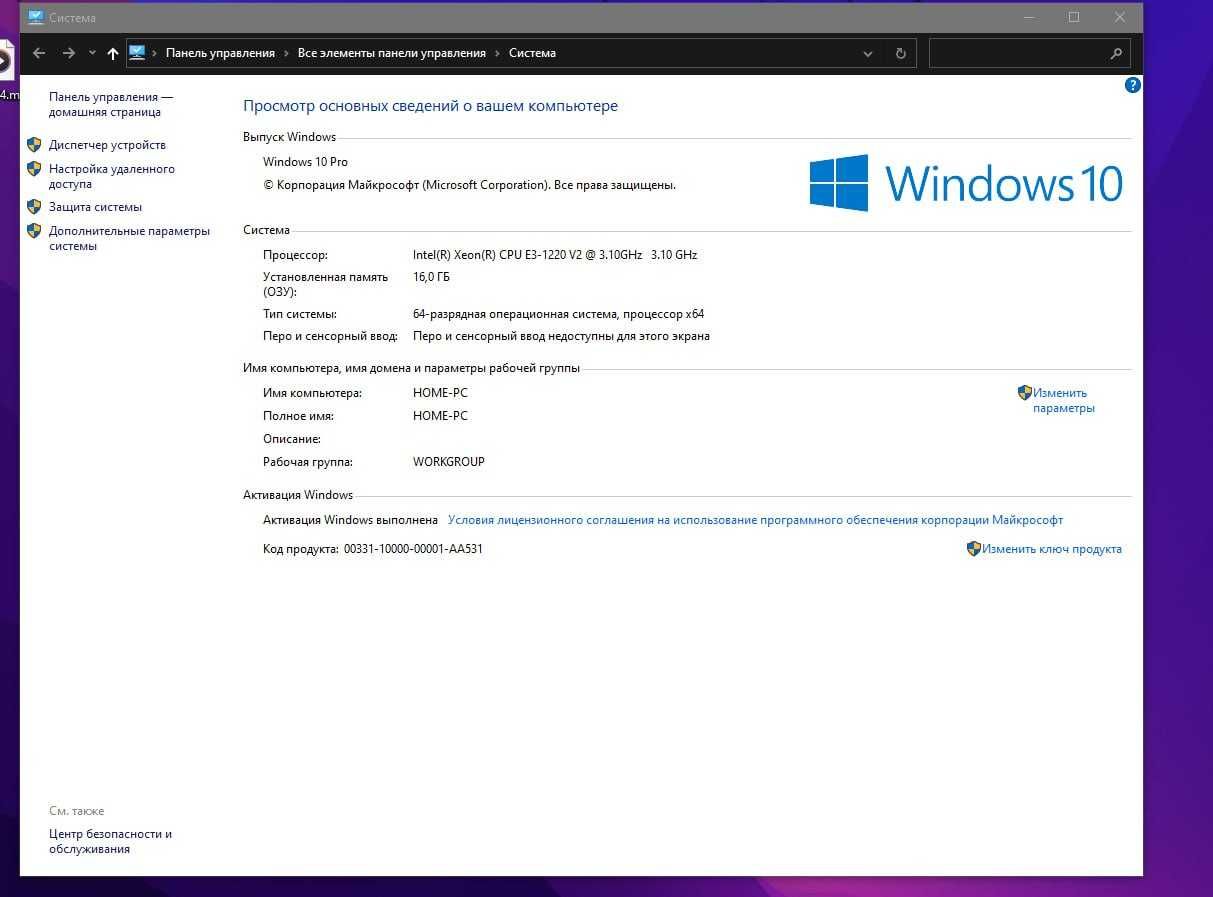Click shield icon next to 'Дополнительные параметры системы'
This screenshot has height=897, width=1213.
(34, 231)
